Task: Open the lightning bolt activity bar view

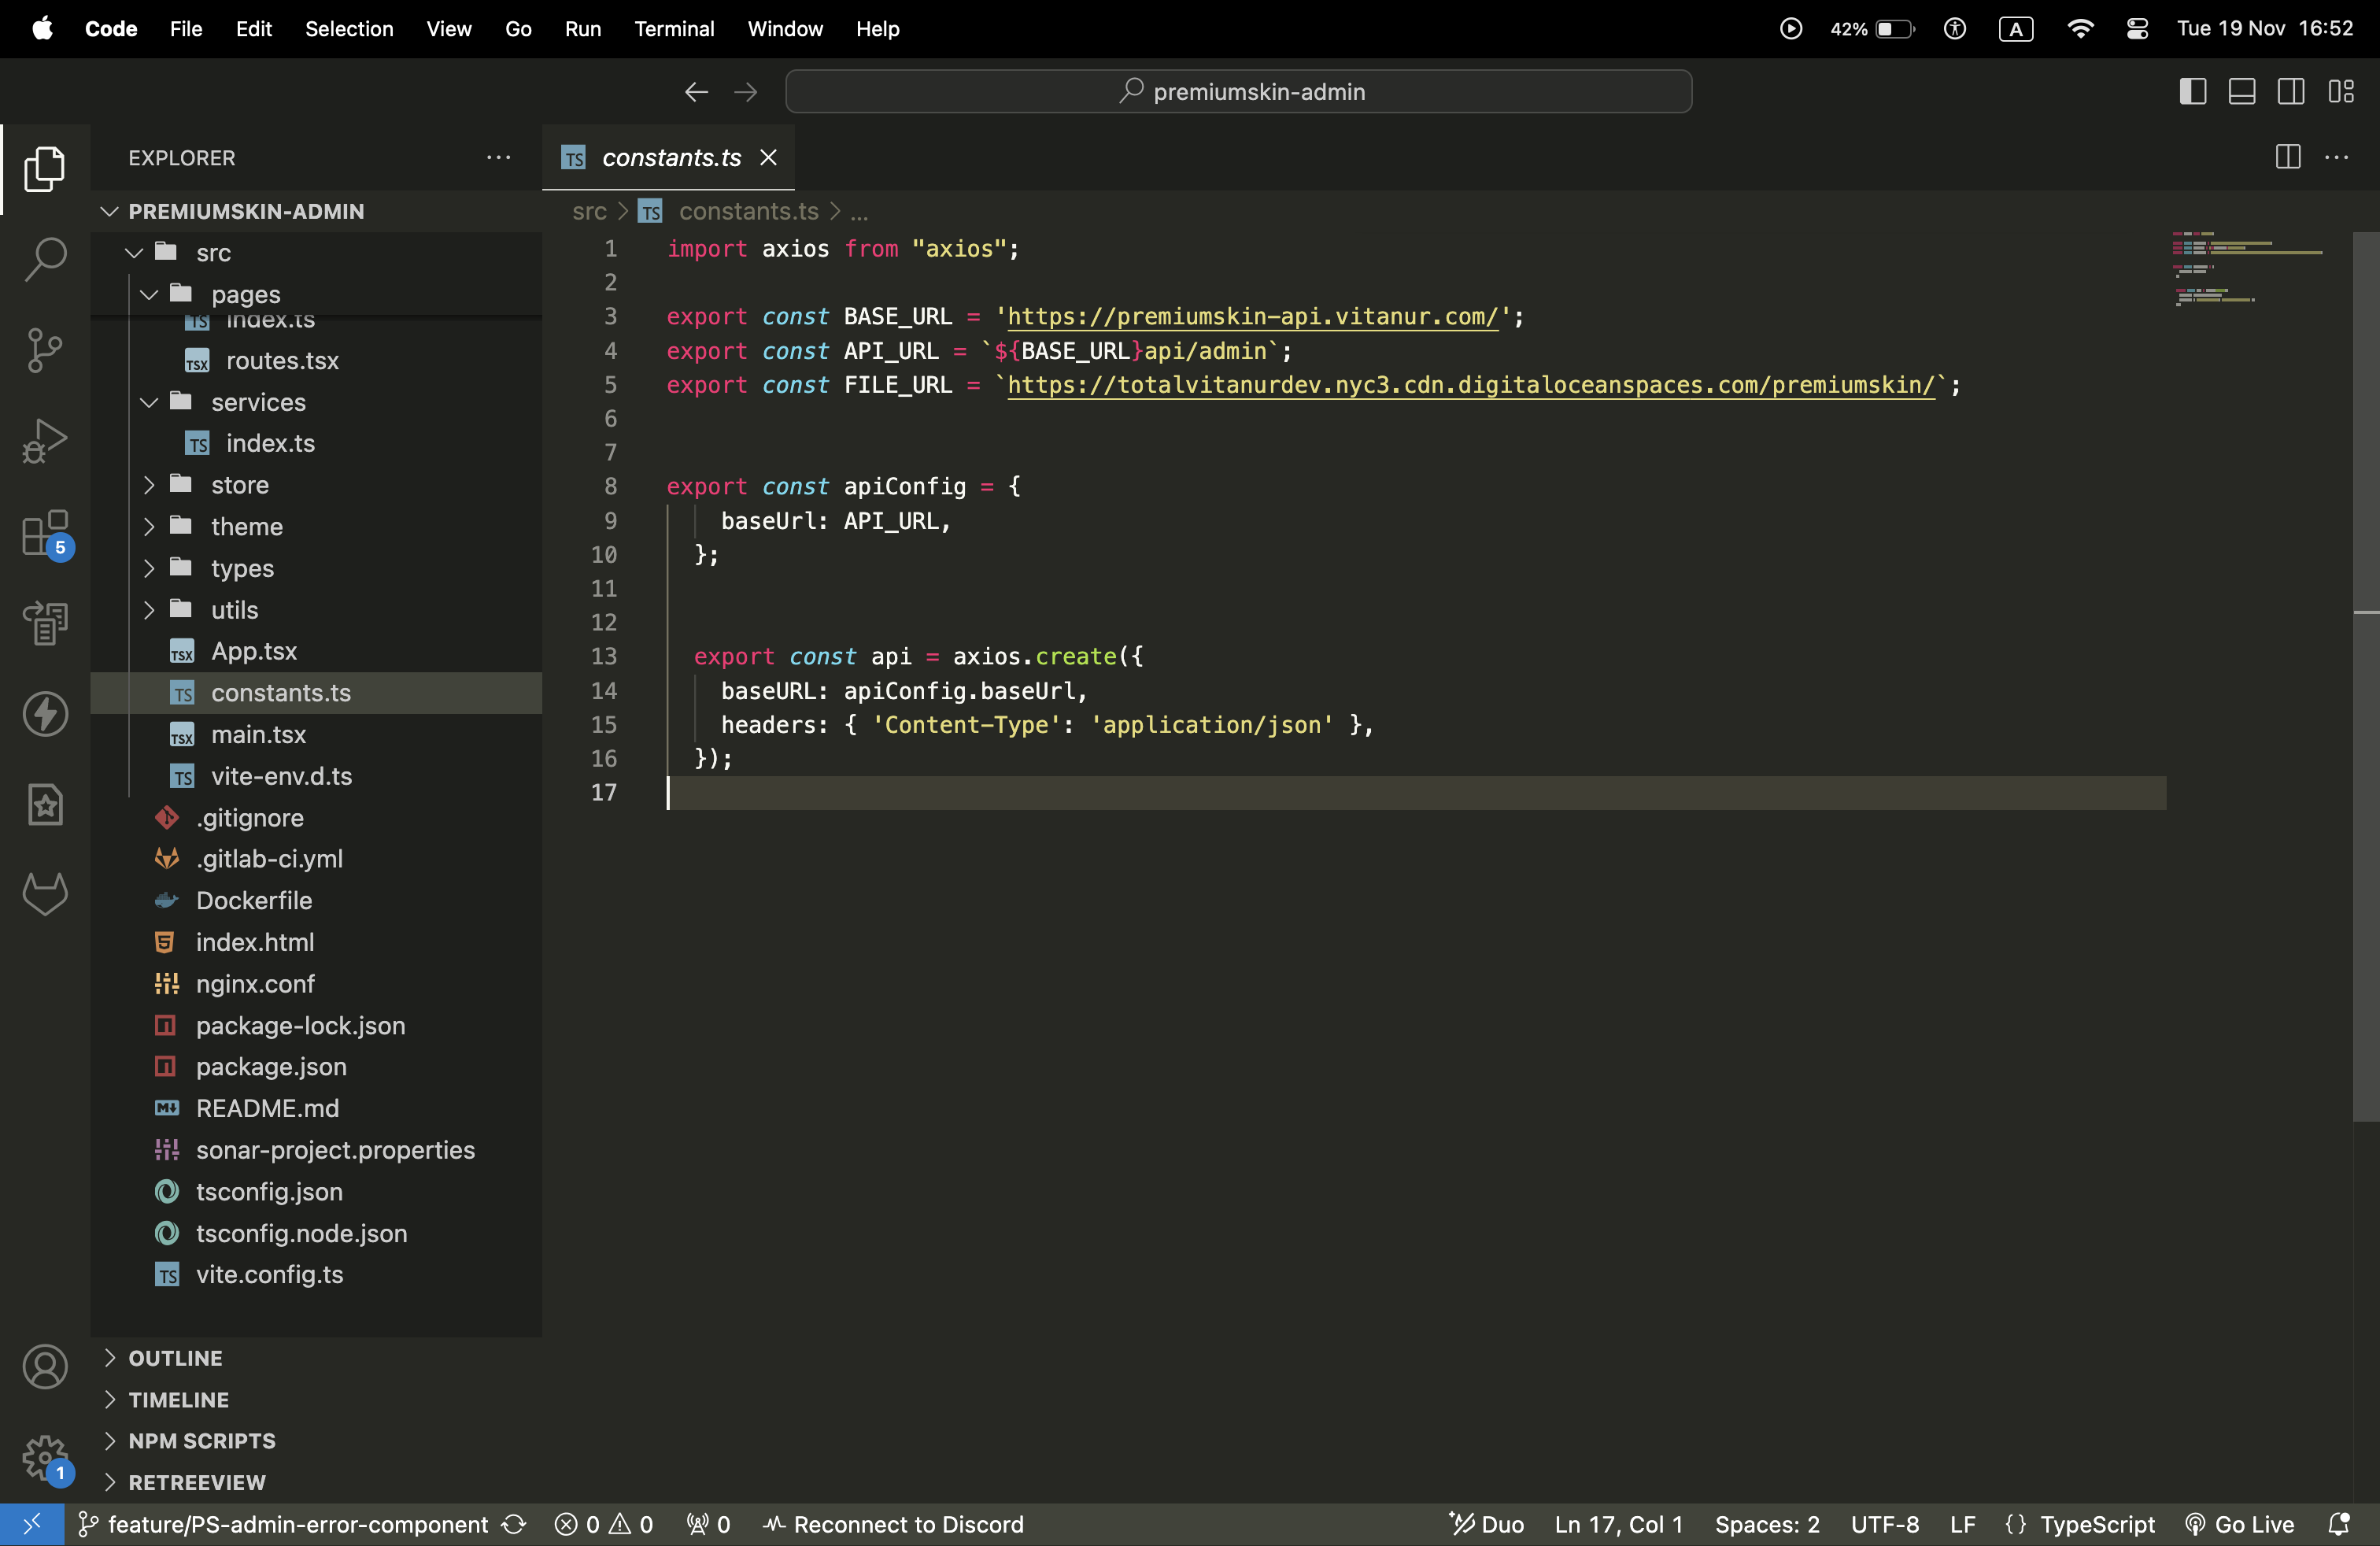Action: [45, 714]
